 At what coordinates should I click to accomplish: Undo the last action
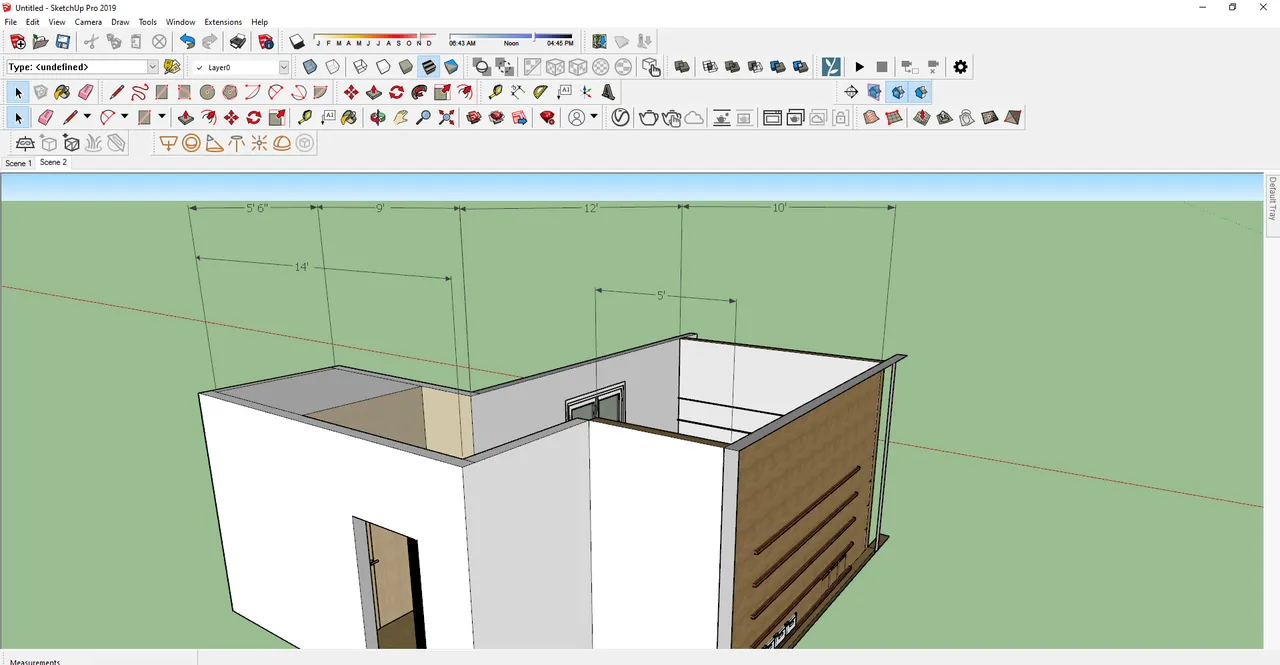(187, 42)
